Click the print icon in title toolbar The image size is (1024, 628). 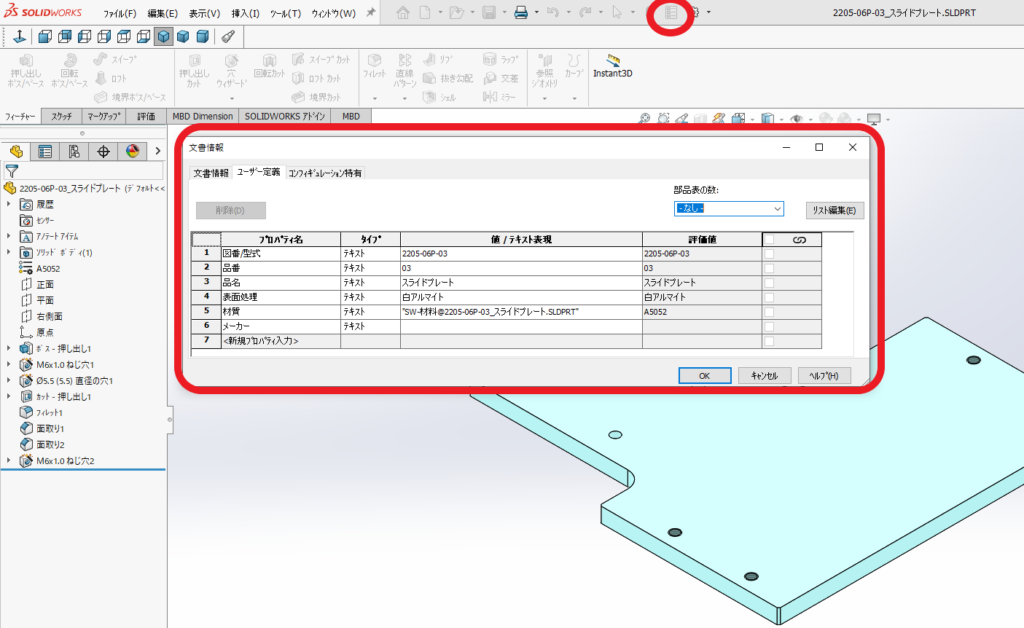520,13
